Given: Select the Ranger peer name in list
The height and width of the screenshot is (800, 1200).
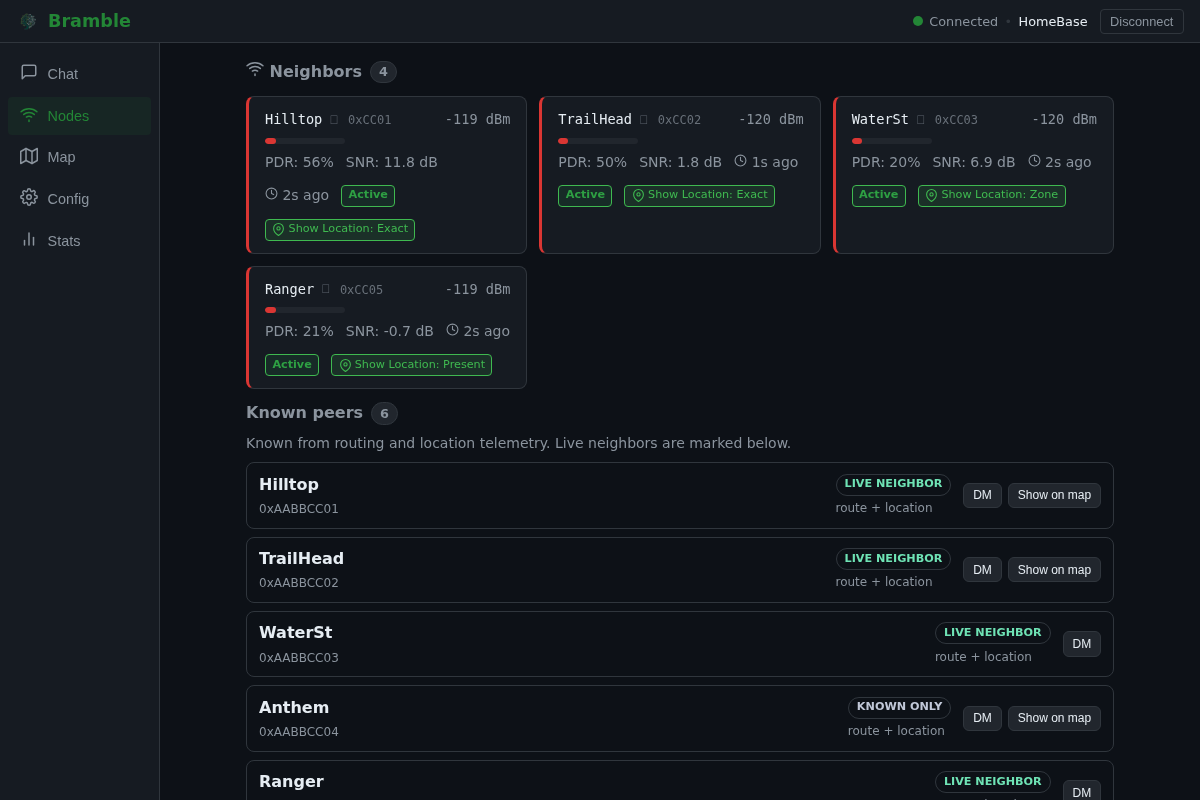Looking at the screenshot, I should pyautogui.click(x=291, y=781).
